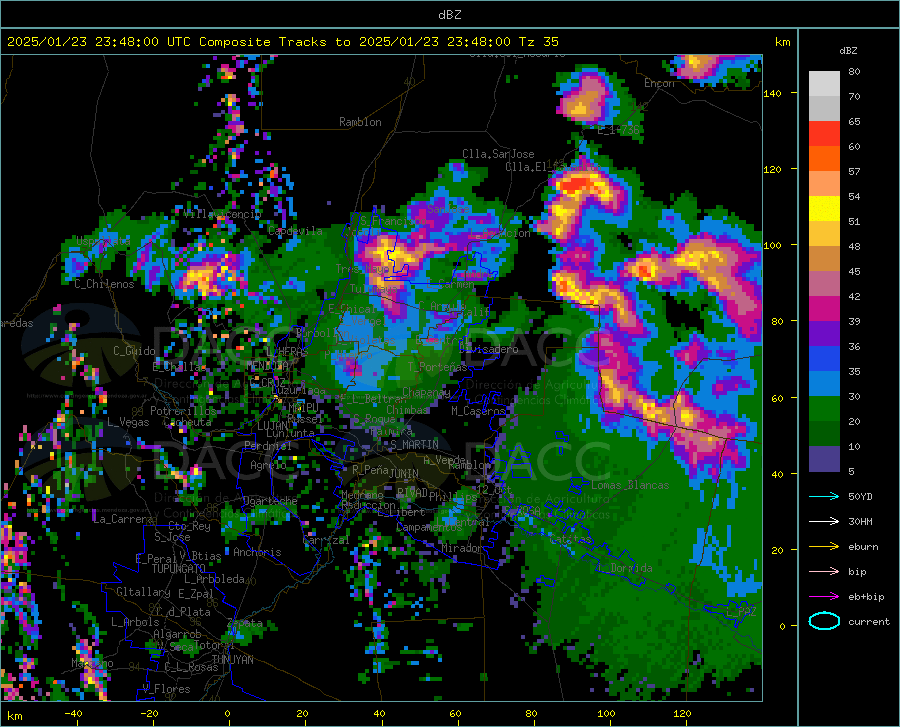Click the 'Capdevila' label on the map

coord(295,231)
